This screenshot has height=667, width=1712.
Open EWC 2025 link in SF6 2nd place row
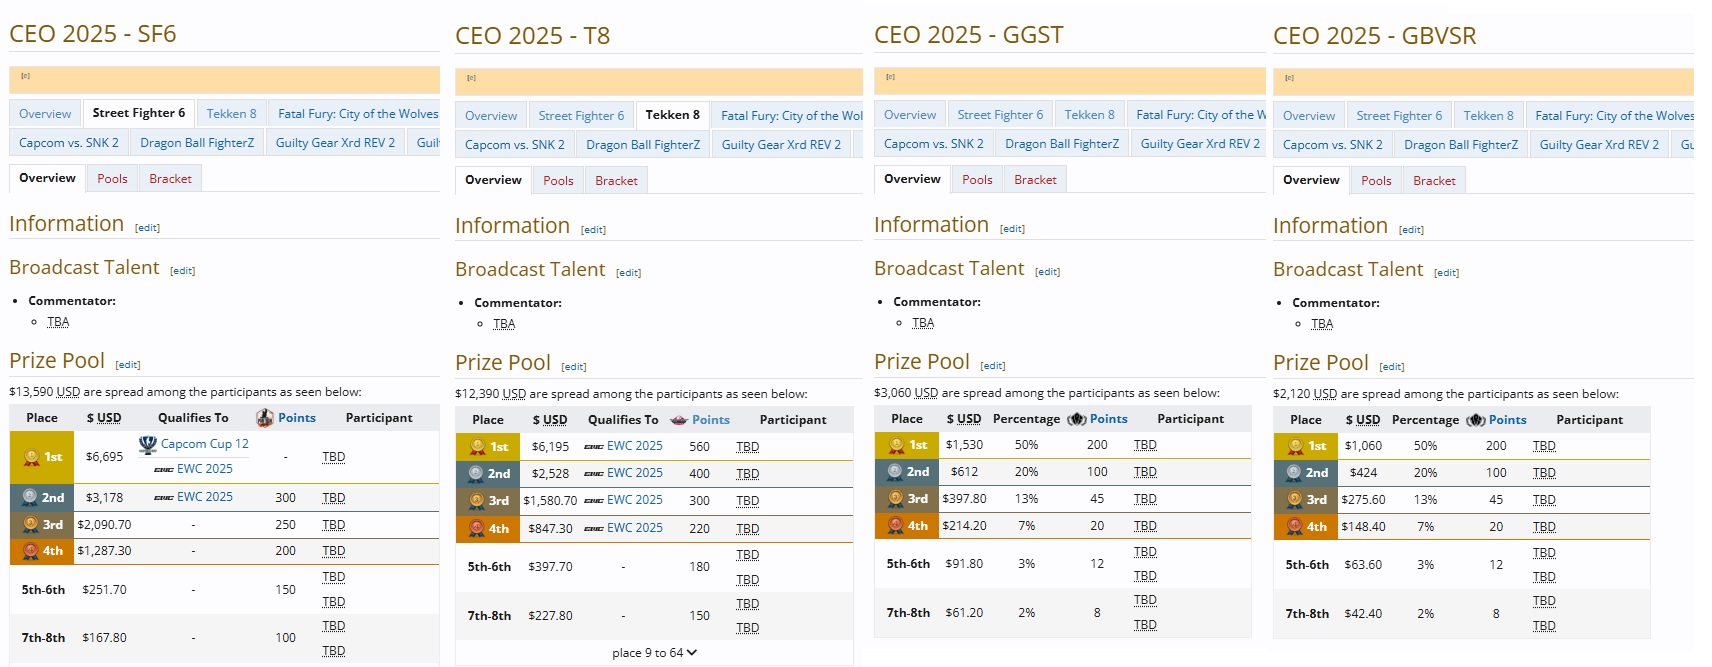tap(205, 497)
